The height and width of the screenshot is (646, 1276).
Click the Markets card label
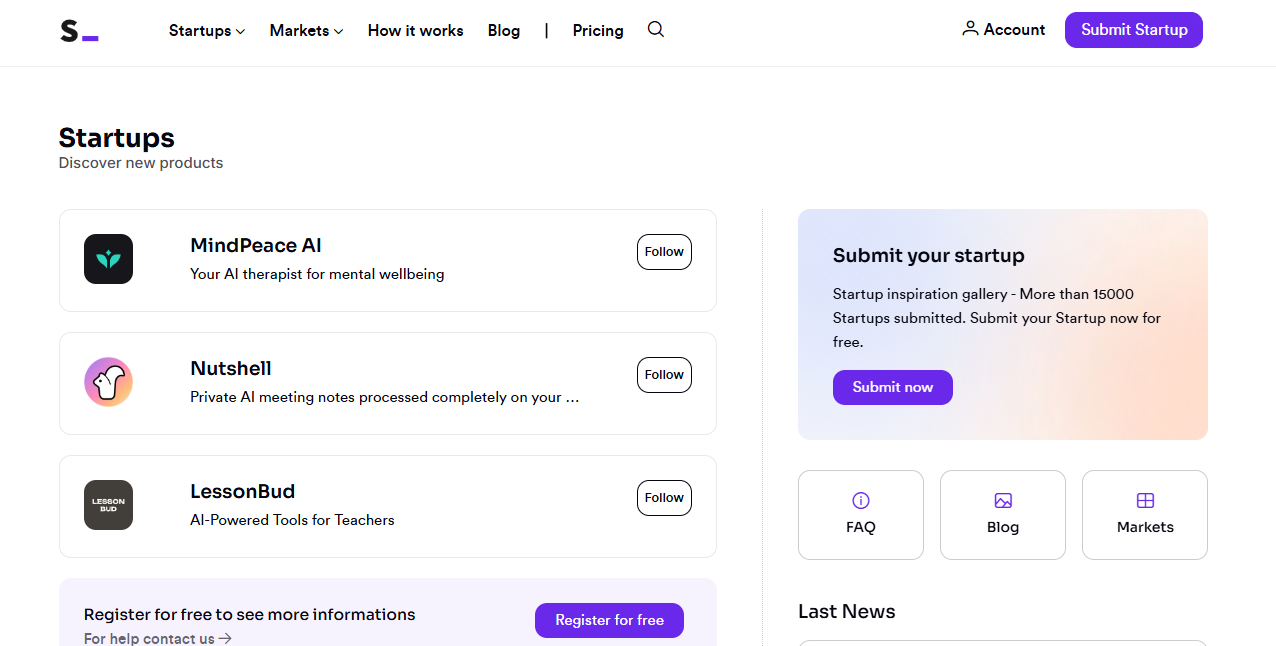click(1145, 527)
